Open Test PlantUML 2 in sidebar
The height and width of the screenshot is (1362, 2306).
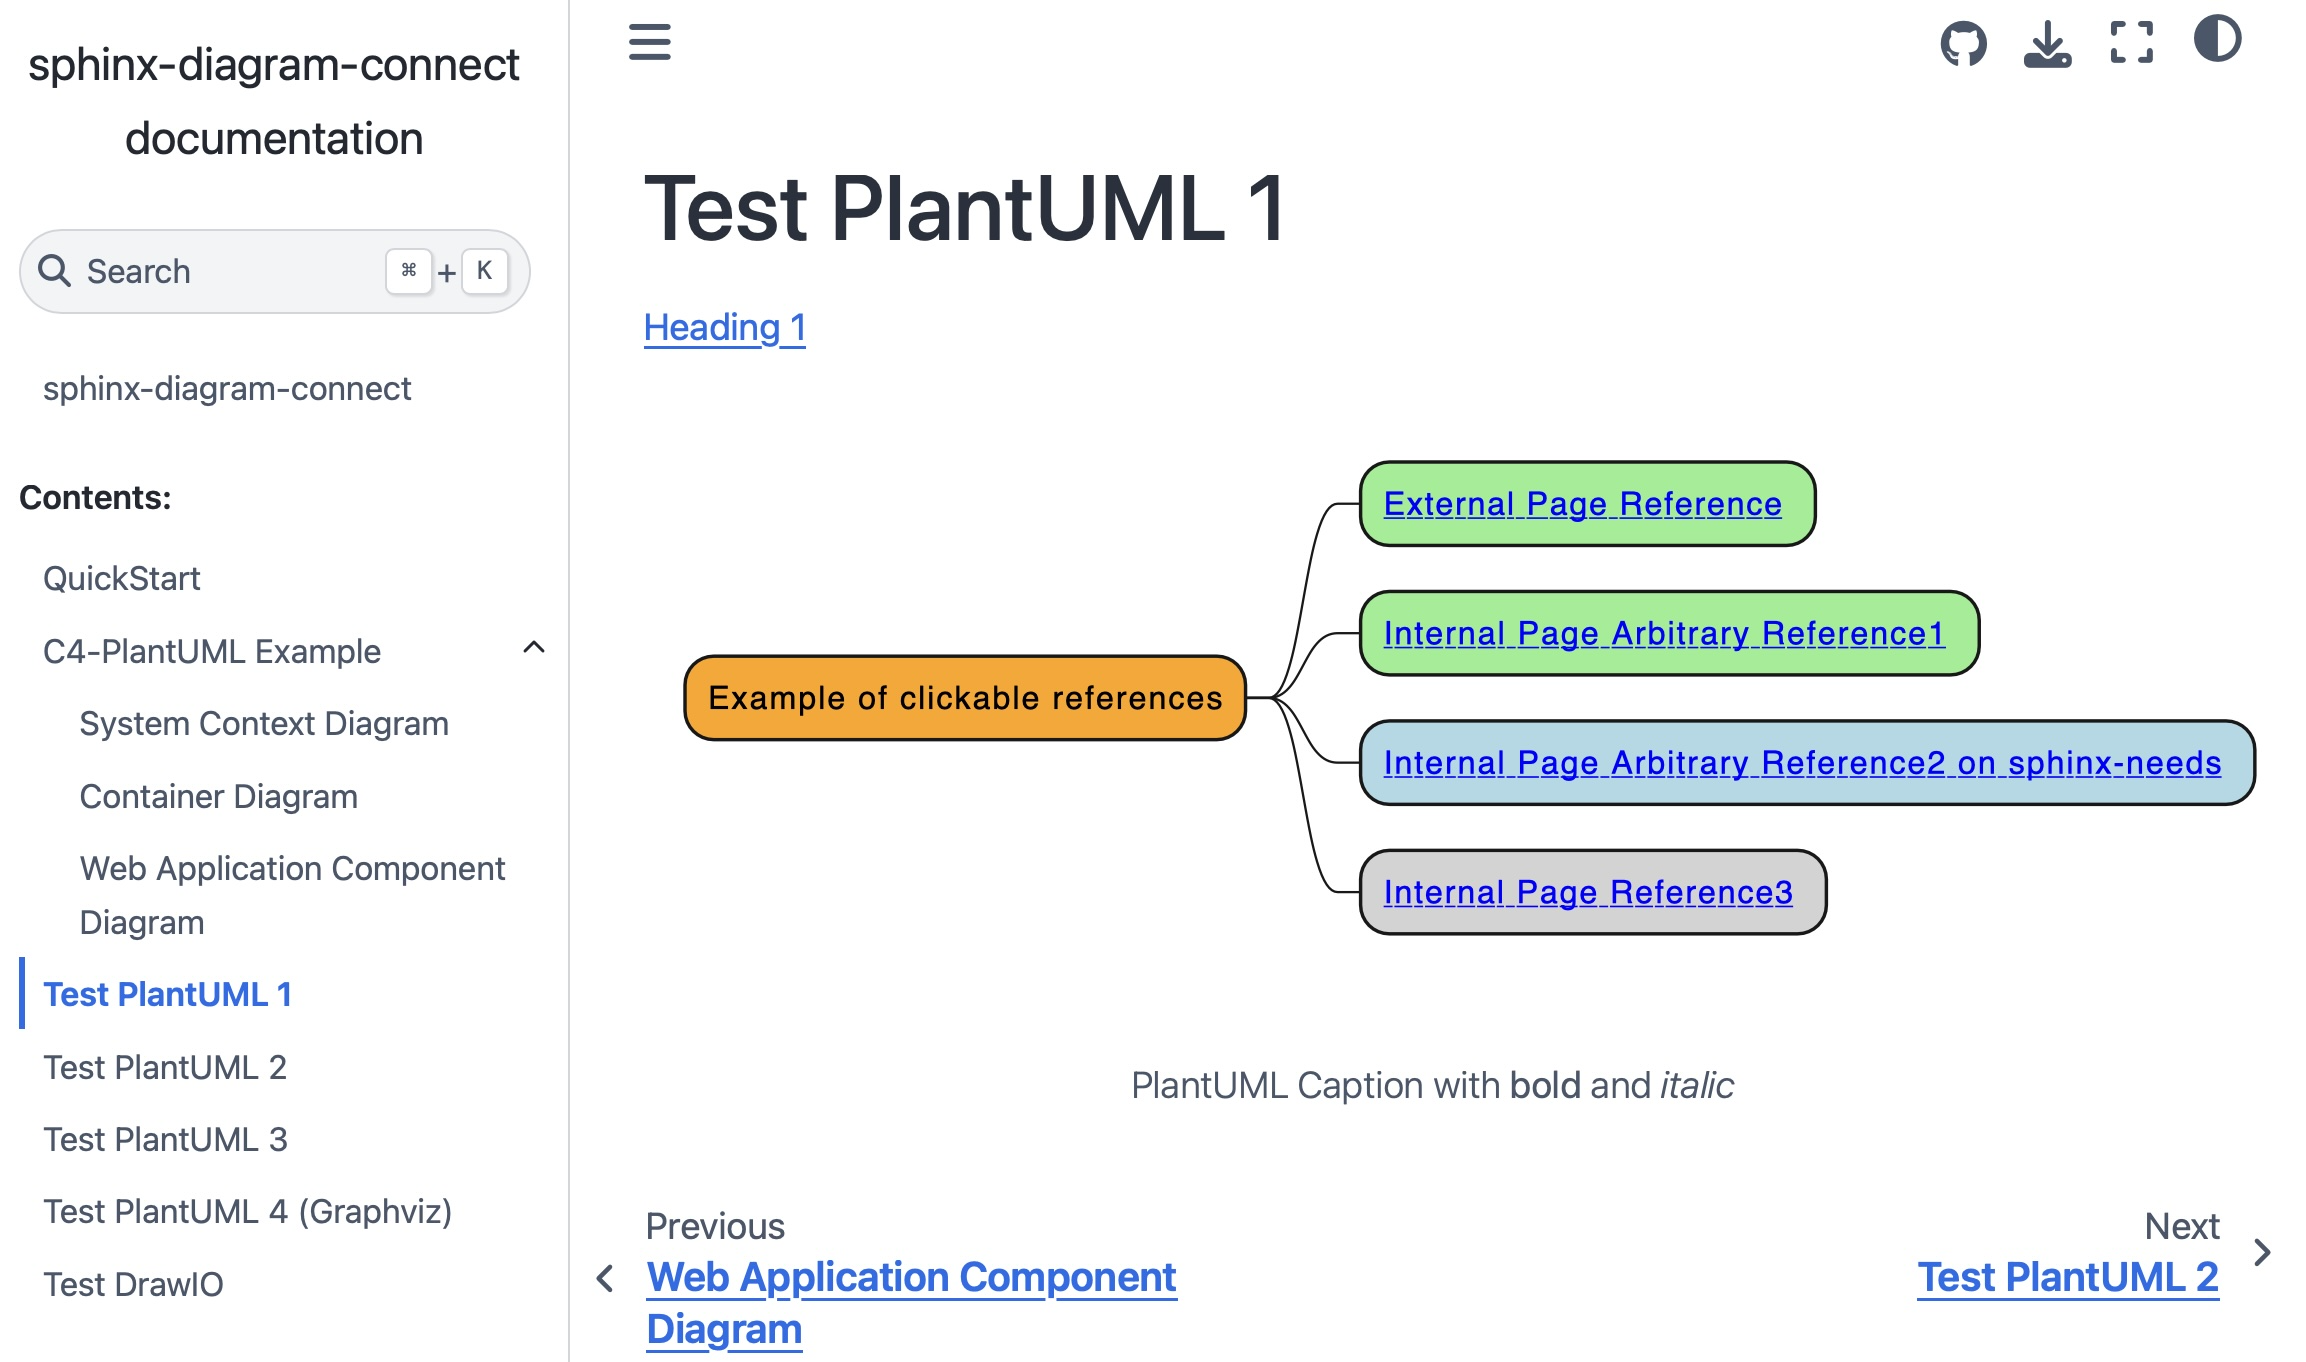[x=165, y=1067]
